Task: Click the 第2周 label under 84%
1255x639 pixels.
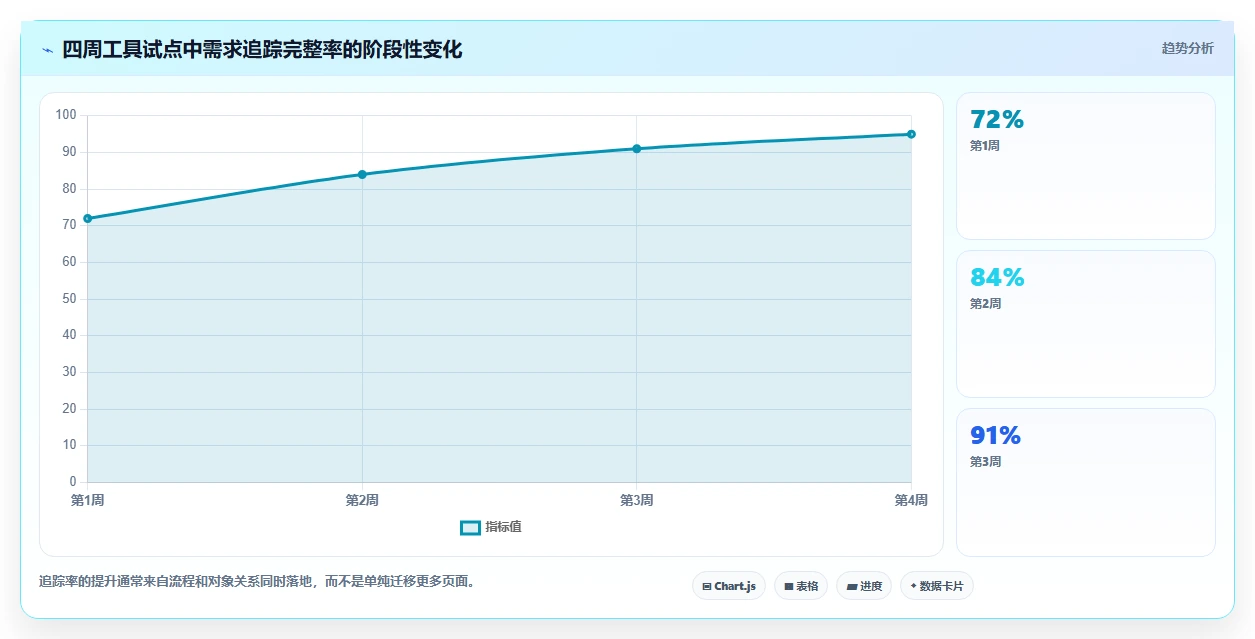Action: [985, 304]
